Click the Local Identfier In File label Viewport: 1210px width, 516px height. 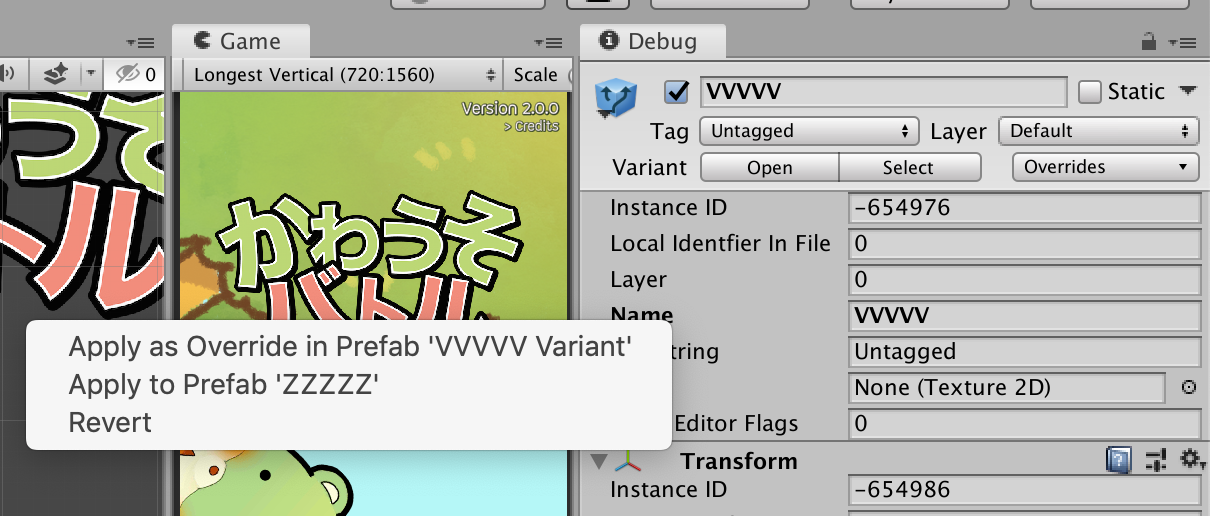coord(720,244)
